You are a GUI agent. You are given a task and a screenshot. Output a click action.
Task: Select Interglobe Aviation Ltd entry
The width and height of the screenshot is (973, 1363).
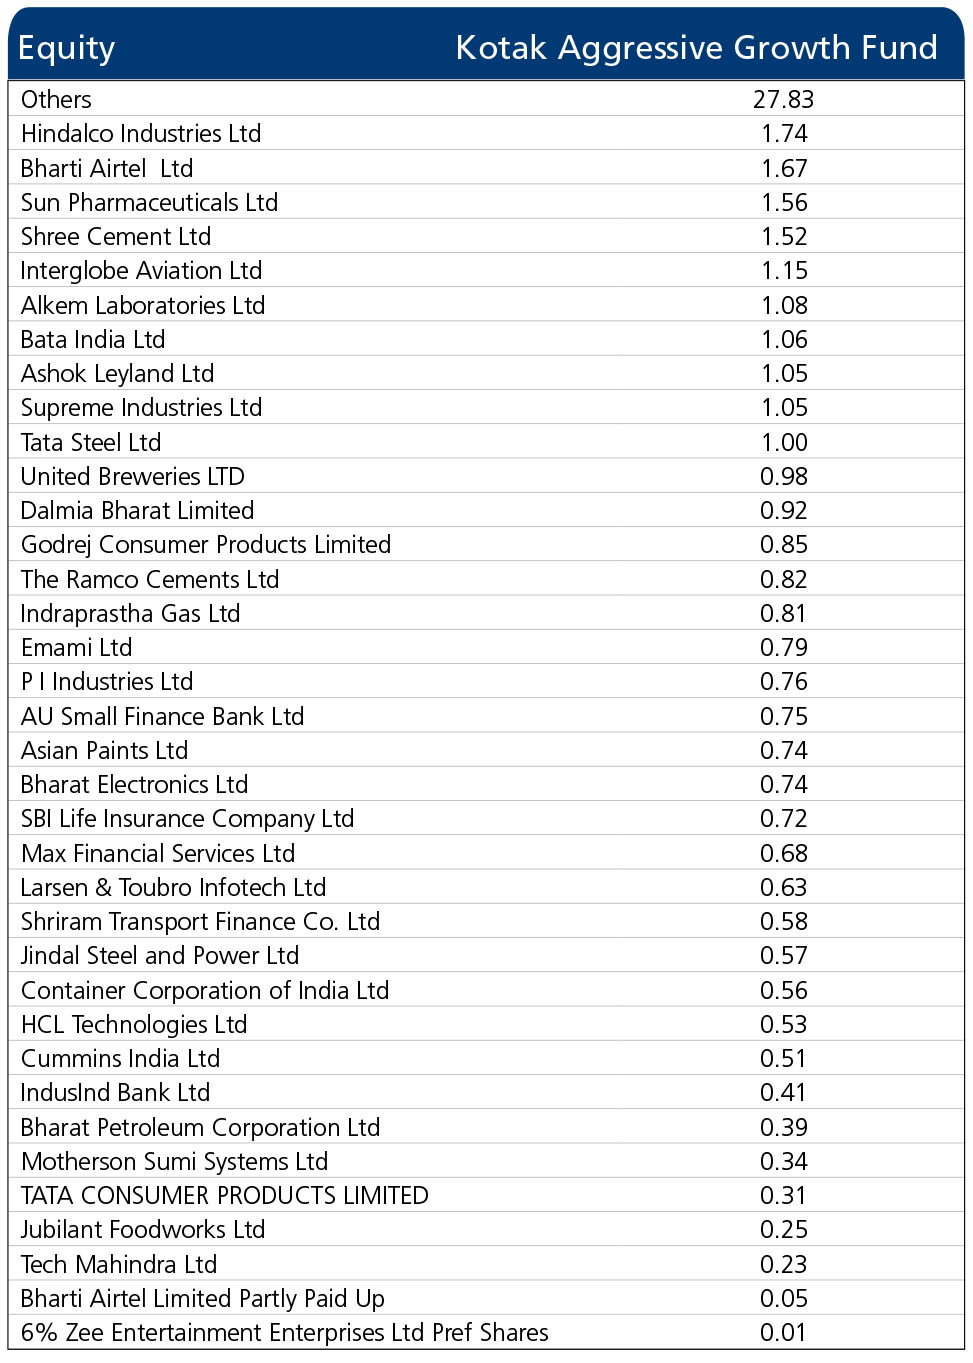tap(141, 271)
